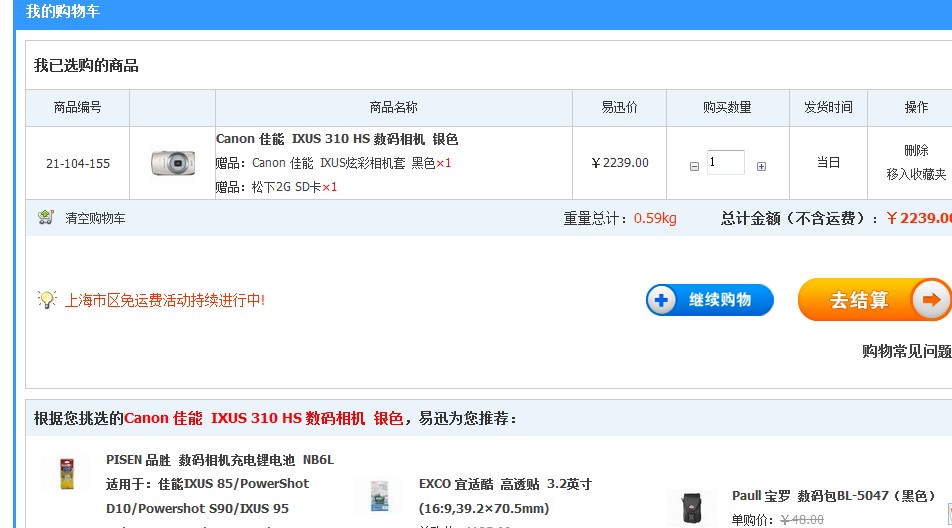Decrease quantity with the minus icon

point(694,166)
